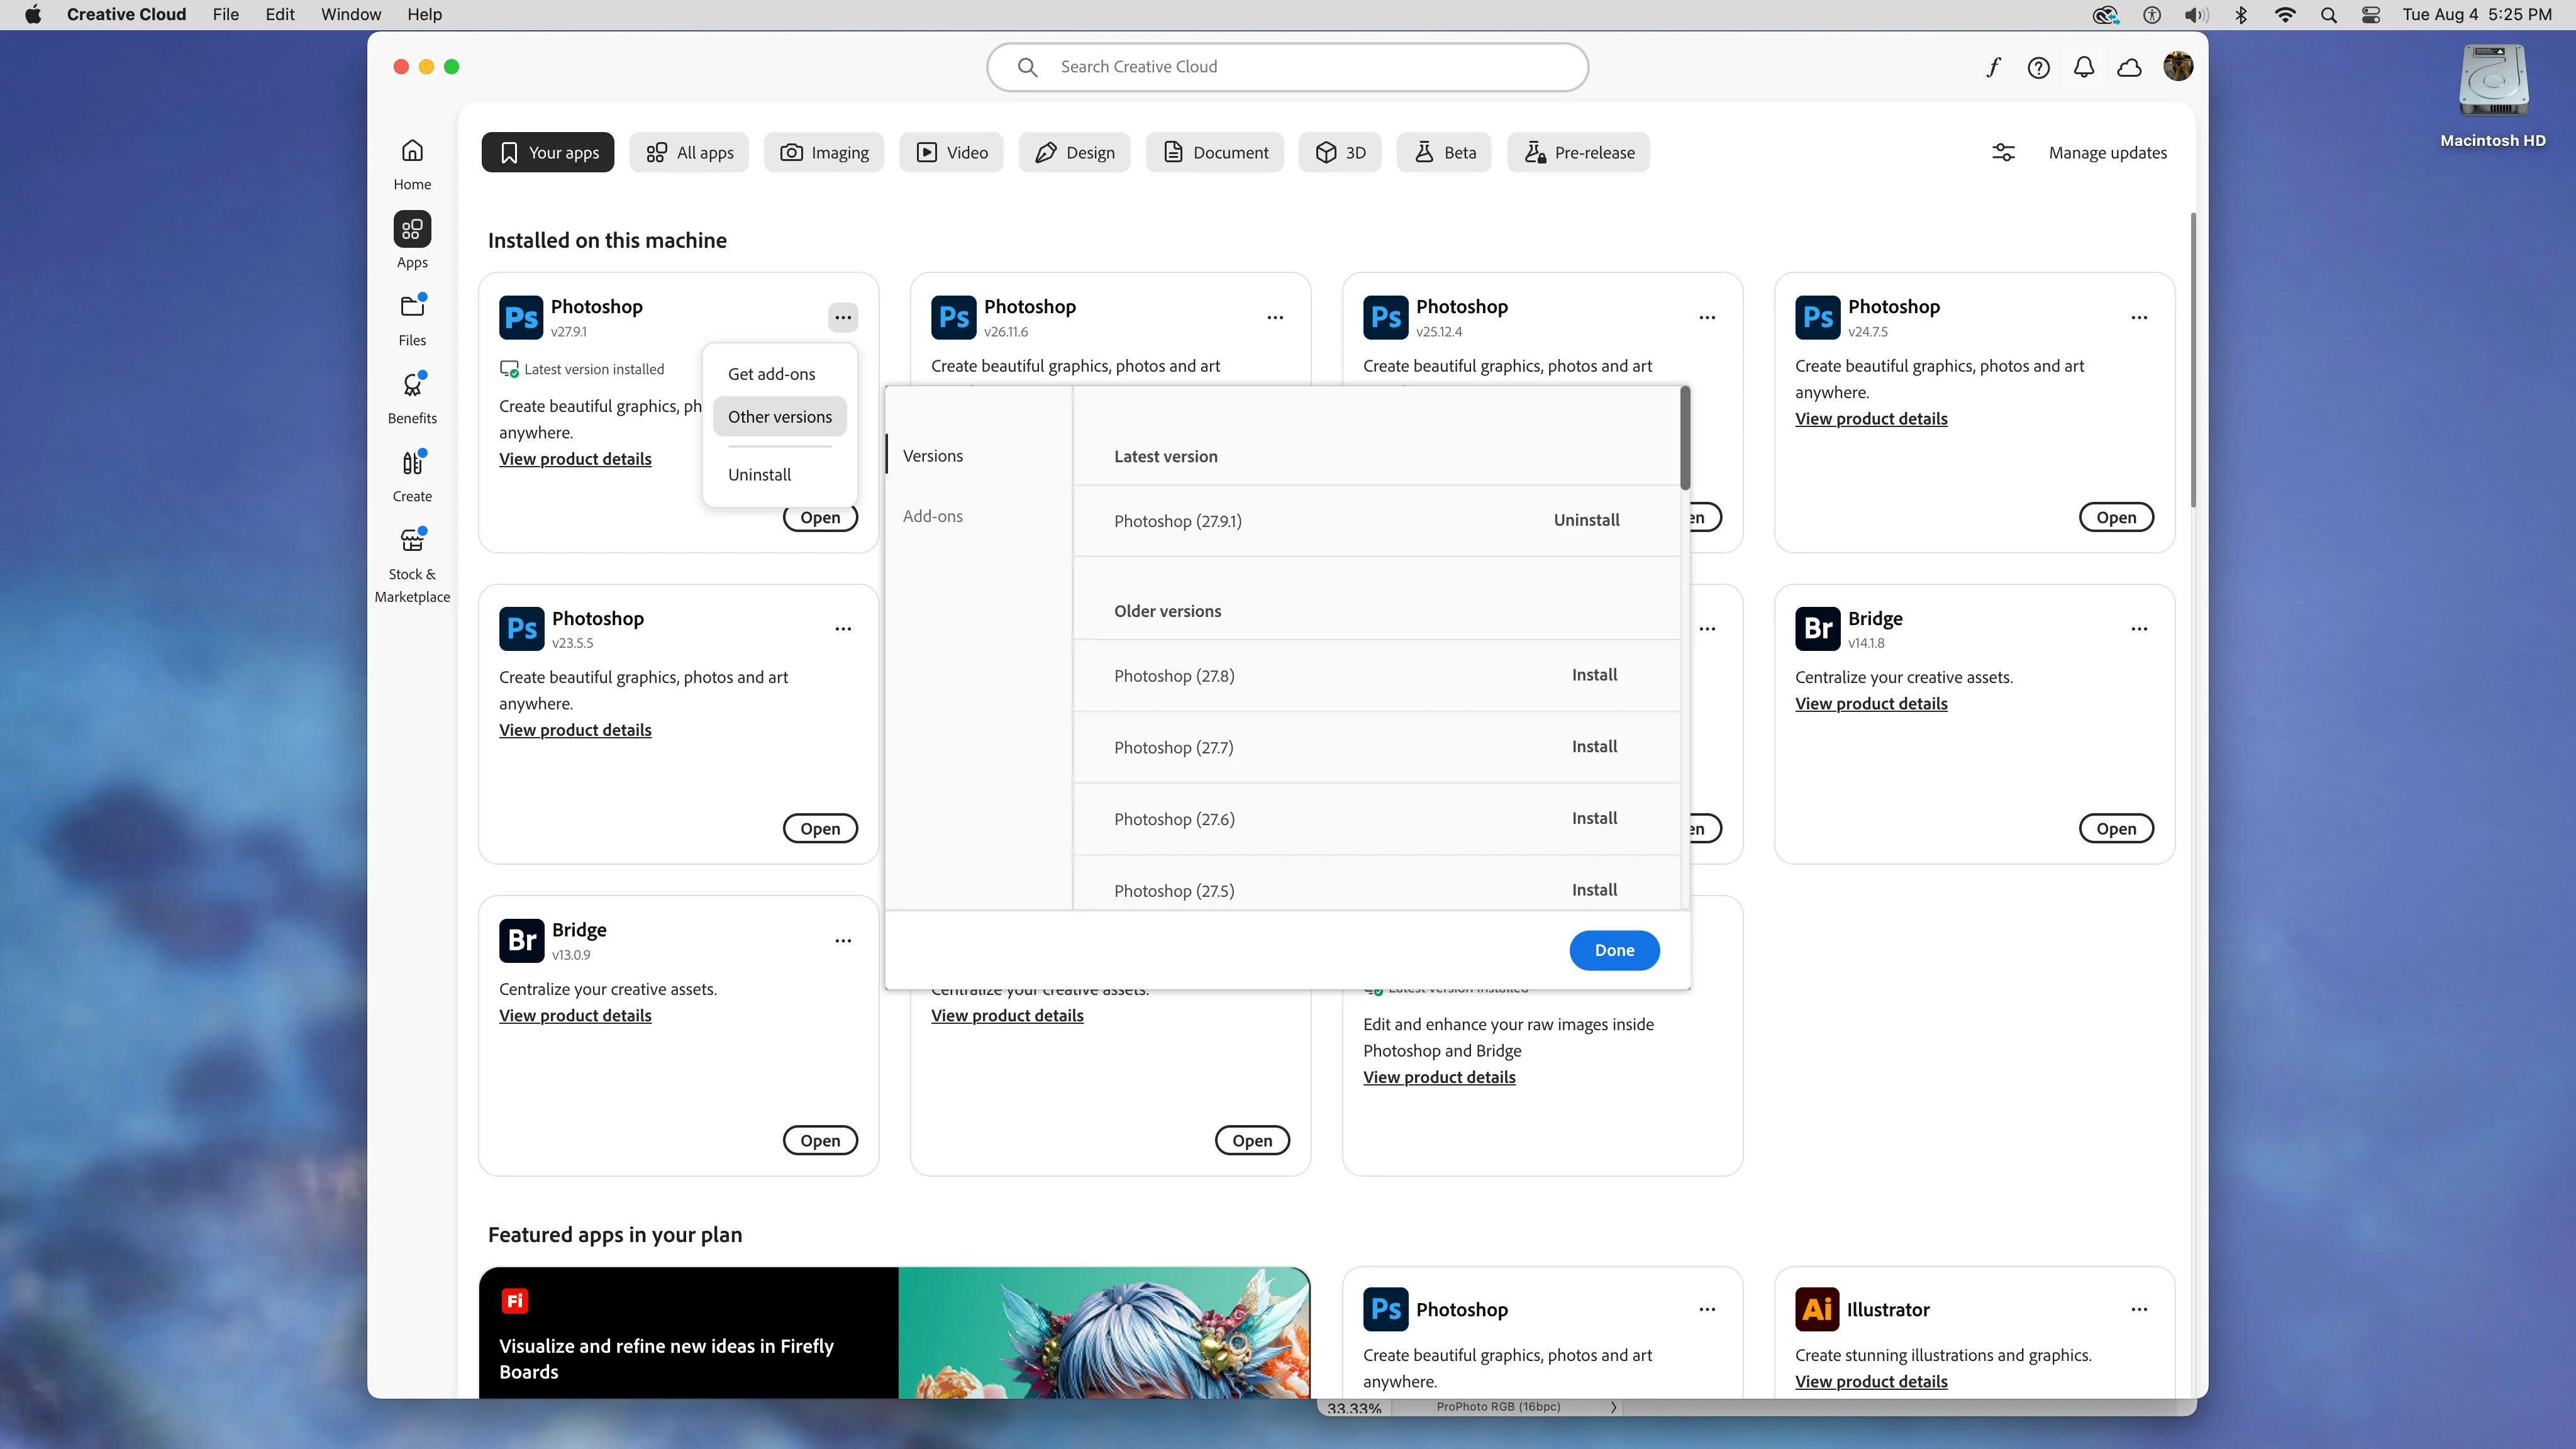2576x1449 pixels.
Task: Click the Wi-Fi icon in menu bar
Action: (2285, 15)
